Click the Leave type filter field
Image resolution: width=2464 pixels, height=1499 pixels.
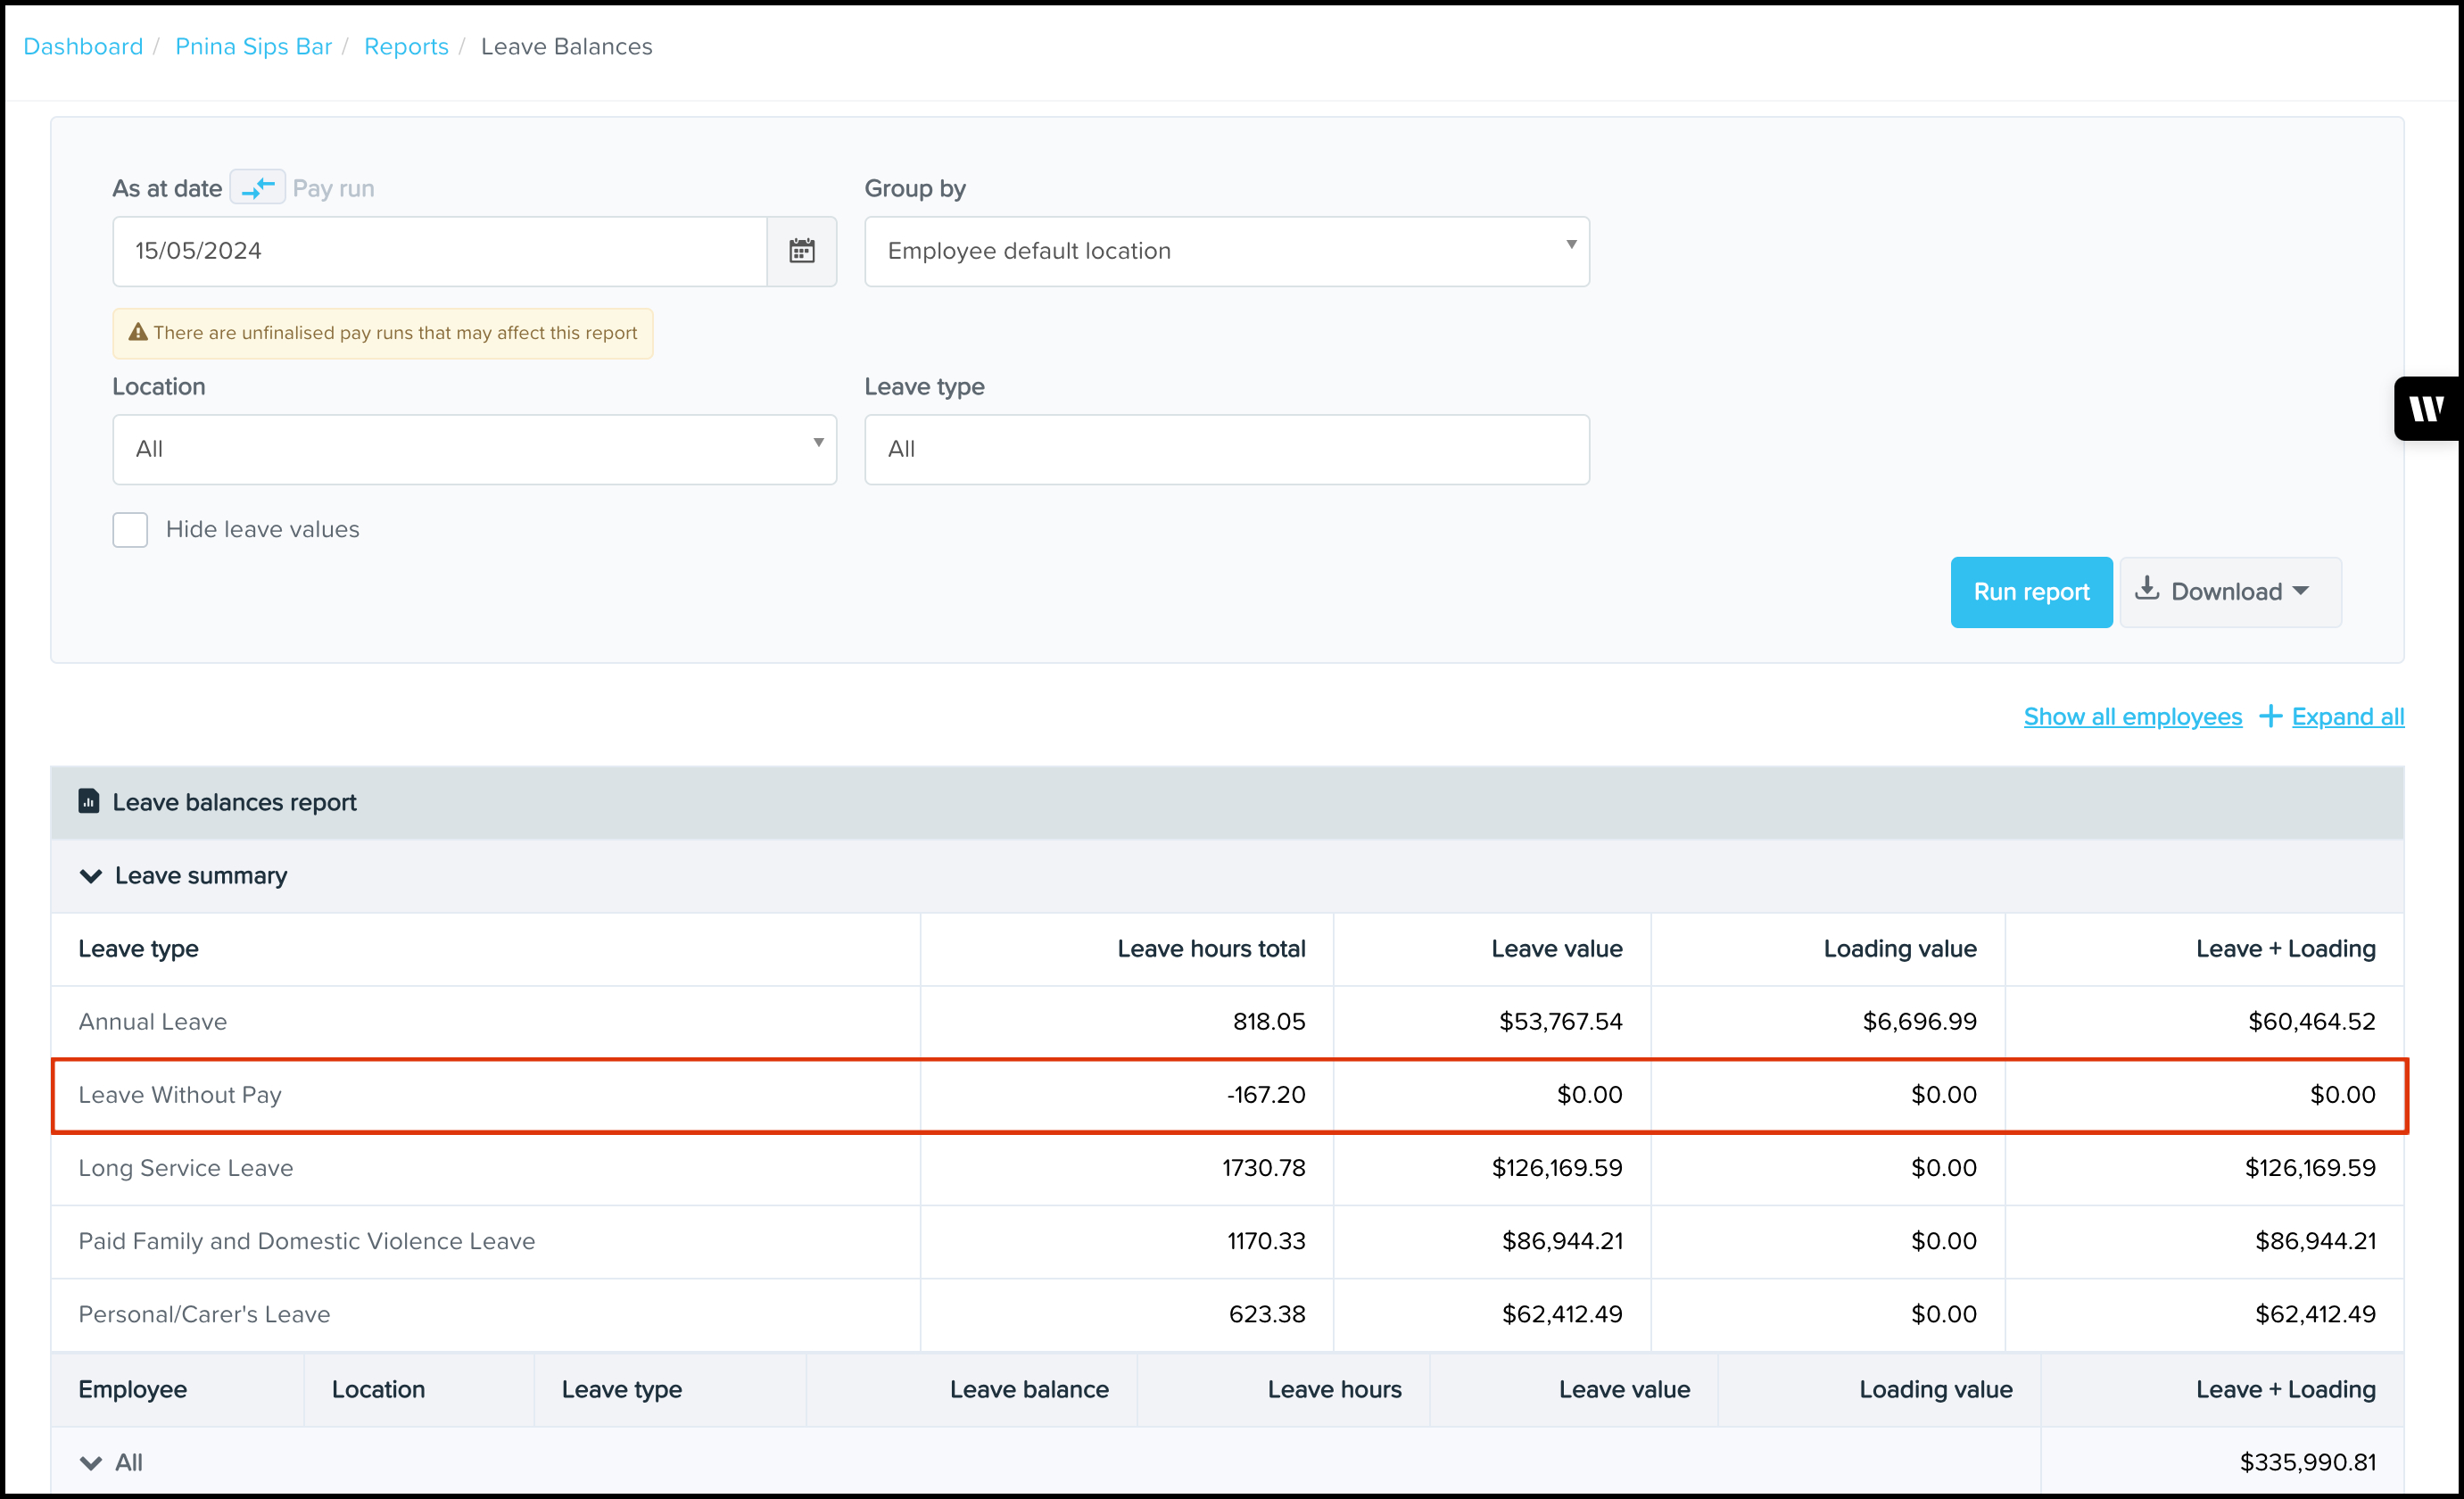click(1226, 449)
